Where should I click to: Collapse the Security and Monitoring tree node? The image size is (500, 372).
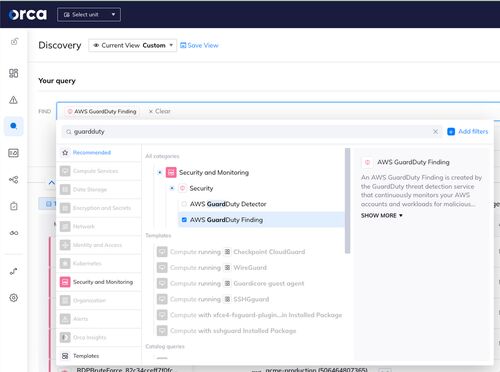click(x=160, y=172)
